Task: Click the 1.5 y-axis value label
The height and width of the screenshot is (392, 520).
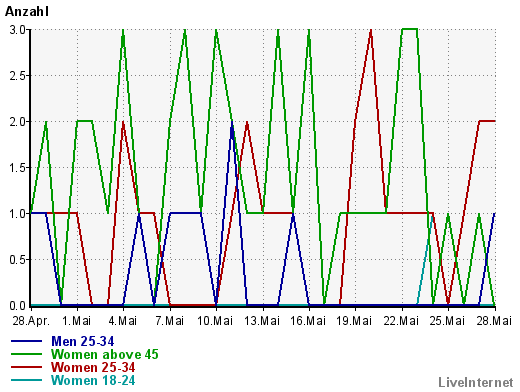Action: [17, 168]
